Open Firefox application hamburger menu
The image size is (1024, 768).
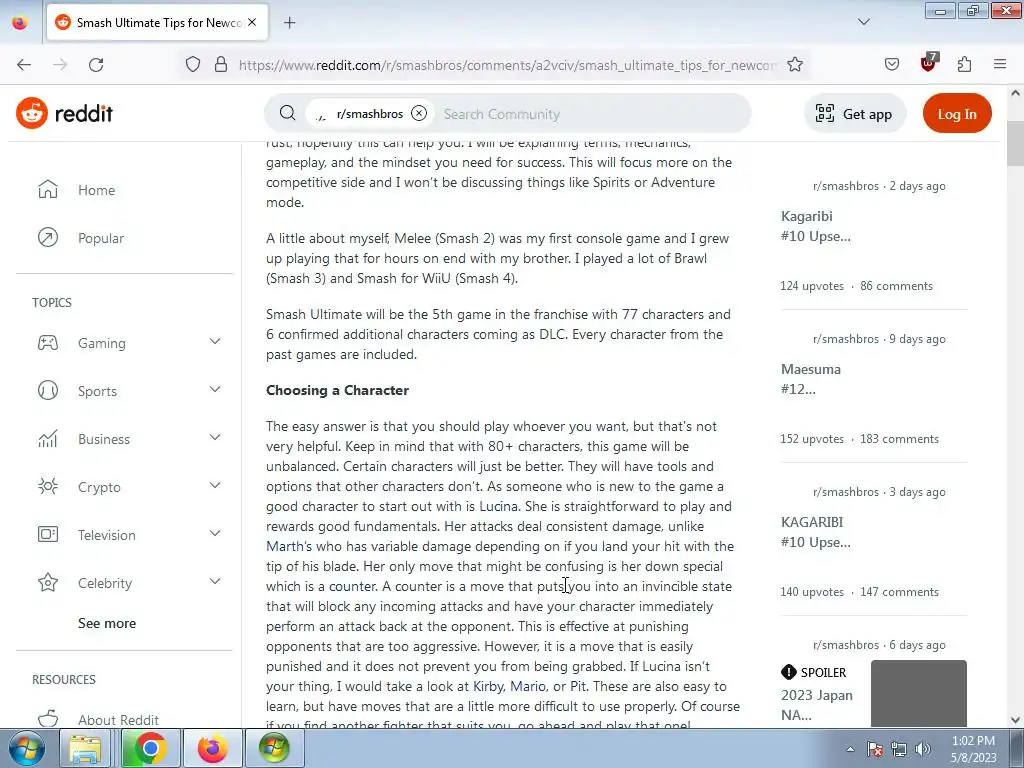[1000, 65]
